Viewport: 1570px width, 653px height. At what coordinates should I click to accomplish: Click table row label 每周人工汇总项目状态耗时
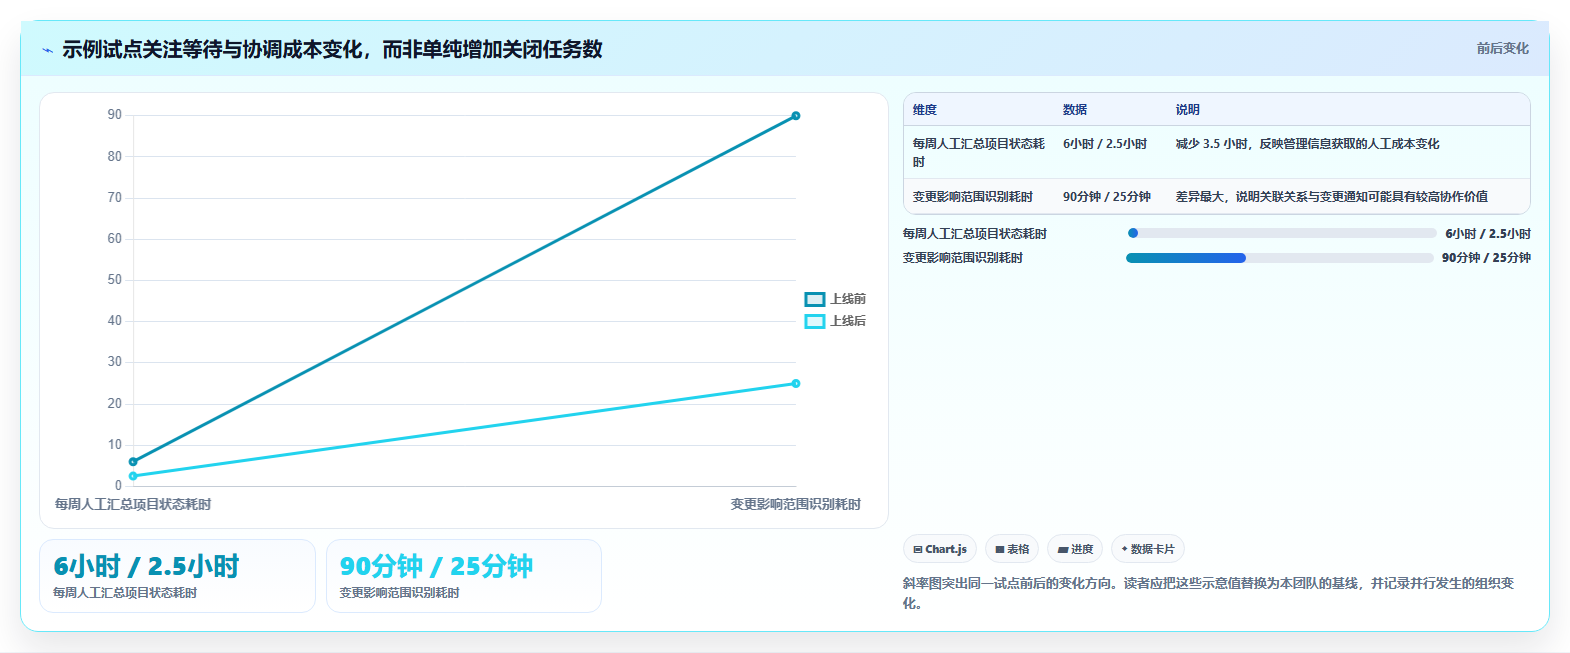click(x=979, y=153)
